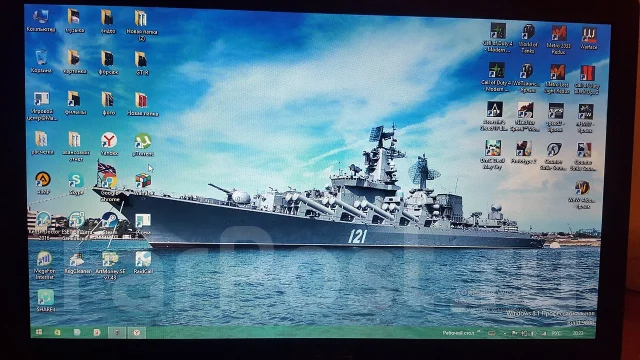
Task: Launch the Warface game shortcut
Action: pyautogui.click(x=589, y=38)
